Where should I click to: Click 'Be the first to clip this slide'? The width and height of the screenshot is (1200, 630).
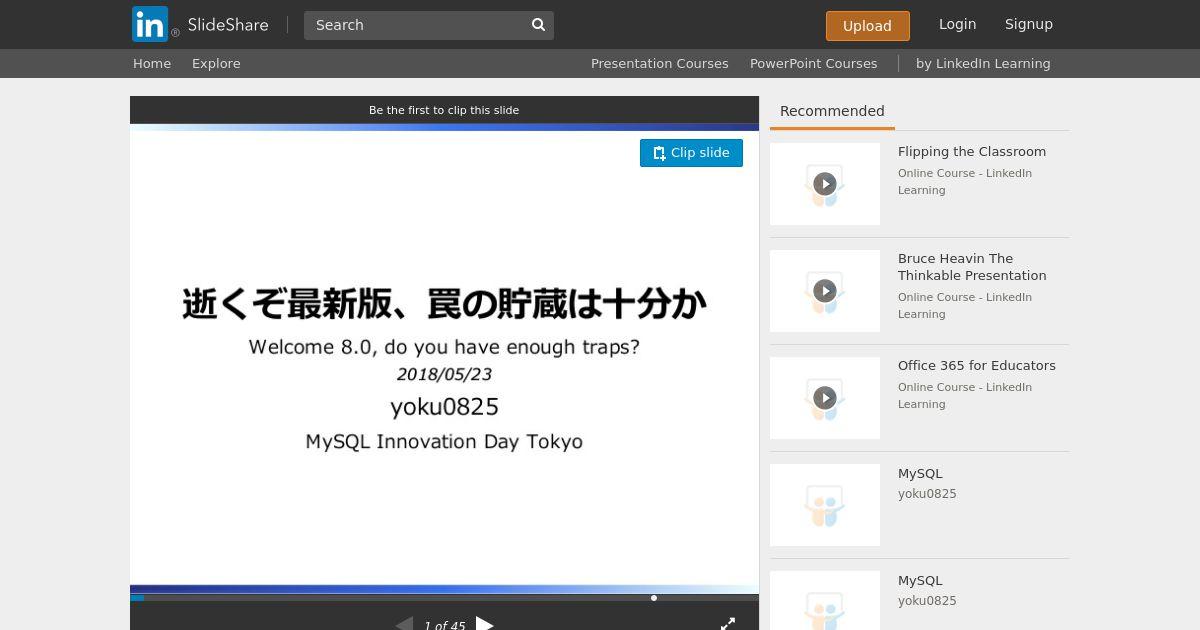click(x=444, y=110)
